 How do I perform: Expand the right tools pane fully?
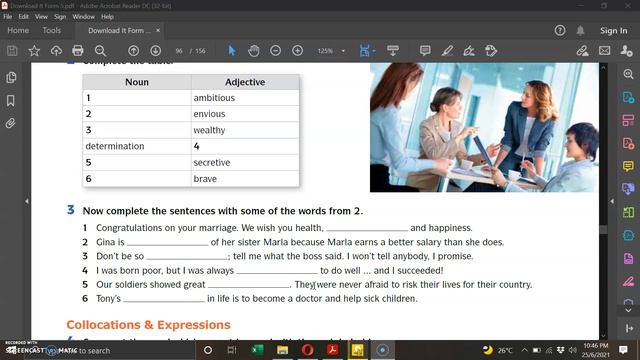click(x=629, y=328)
